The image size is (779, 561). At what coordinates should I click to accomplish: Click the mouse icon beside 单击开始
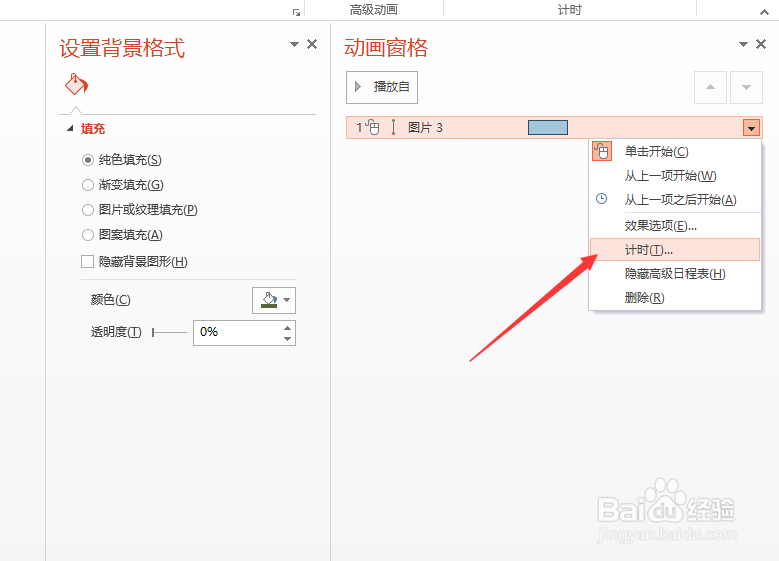point(602,151)
